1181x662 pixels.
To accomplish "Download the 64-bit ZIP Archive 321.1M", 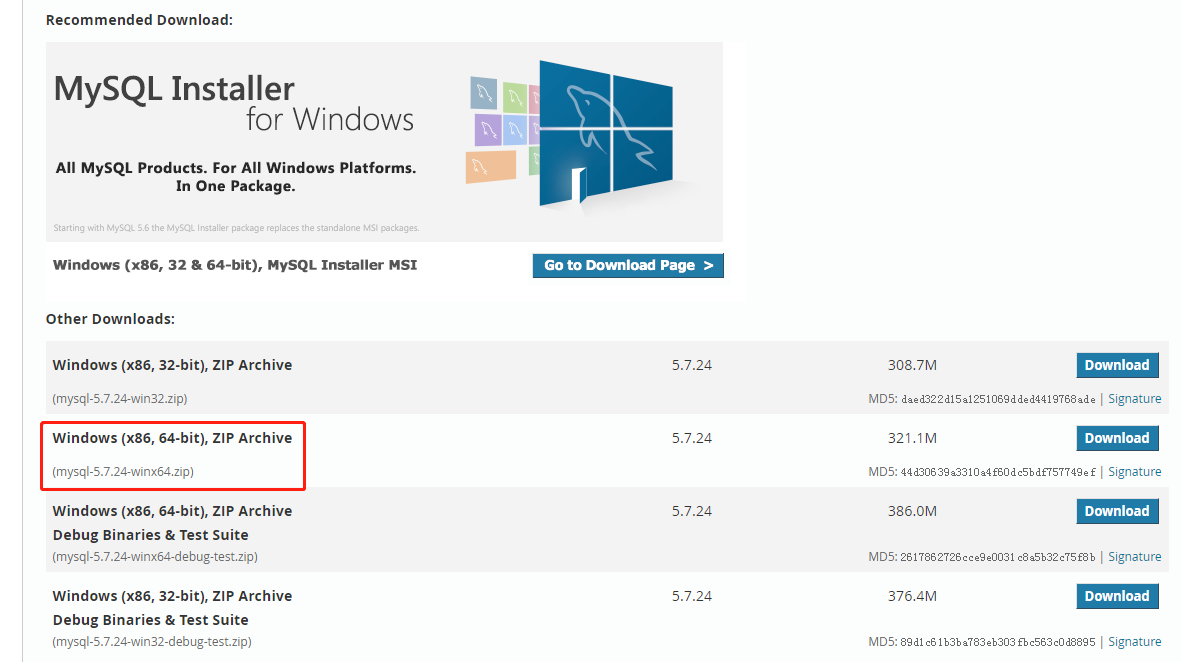I will 1117,438.
